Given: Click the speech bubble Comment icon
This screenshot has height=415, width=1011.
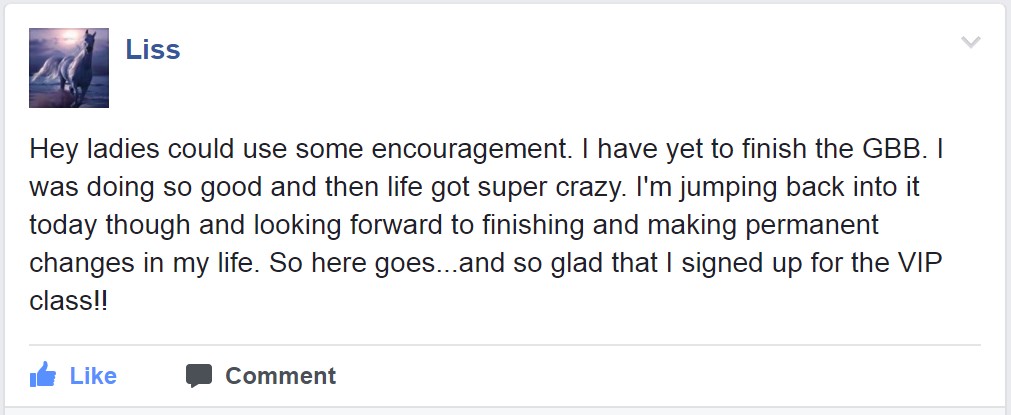Looking at the screenshot, I should pos(199,376).
